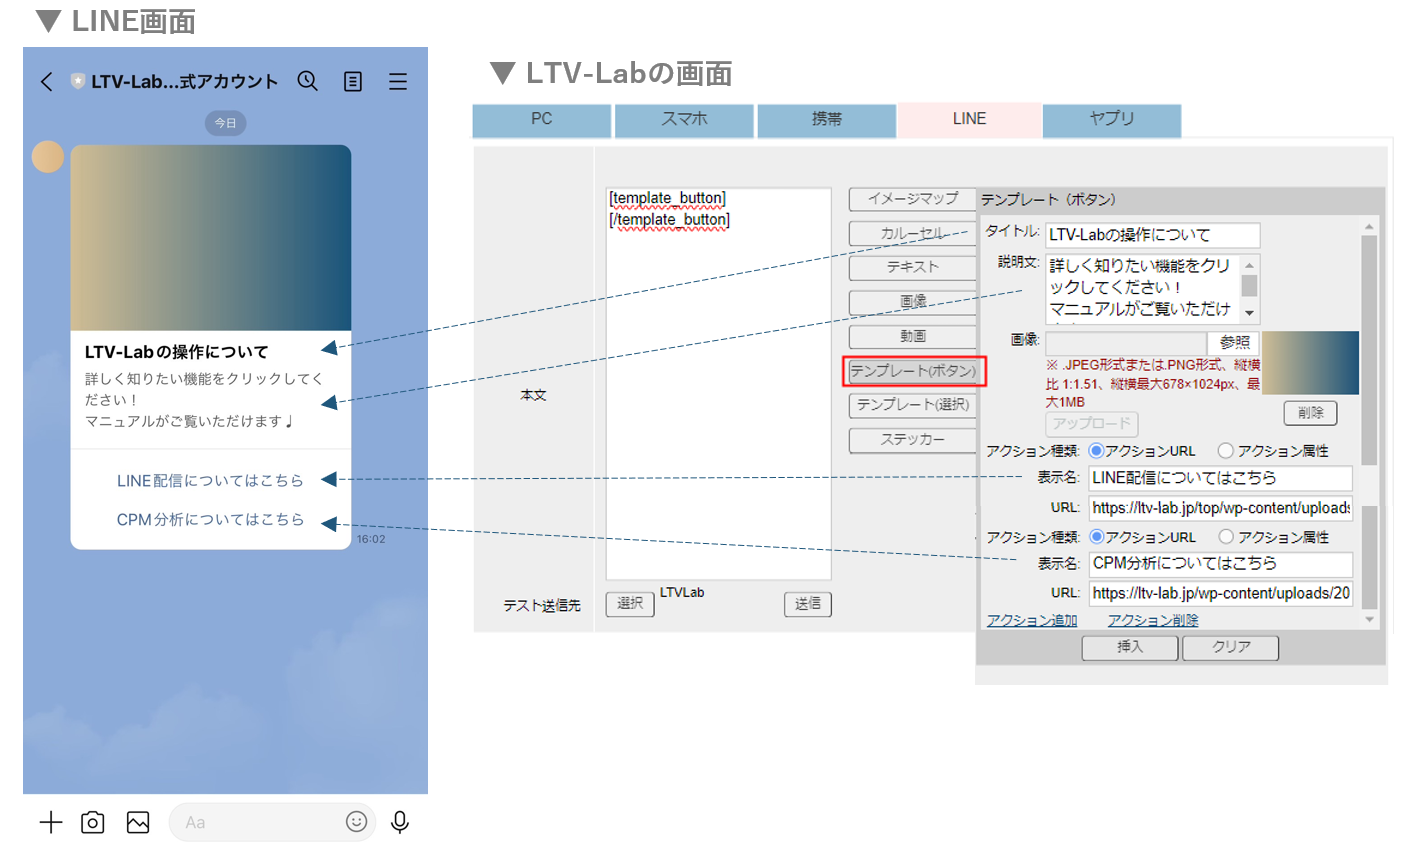Click the タイトル input field
The image size is (1402, 849).
(1152, 235)
